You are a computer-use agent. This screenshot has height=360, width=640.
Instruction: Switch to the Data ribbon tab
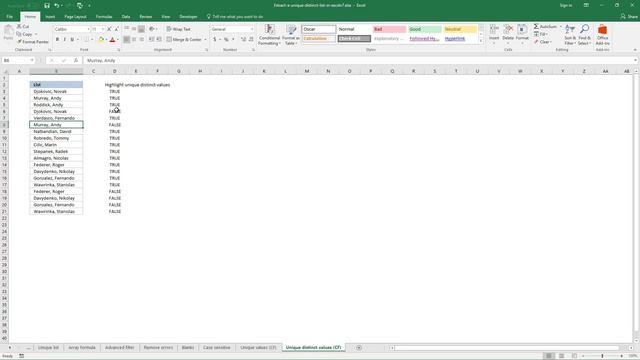click(x=126, y=17)
